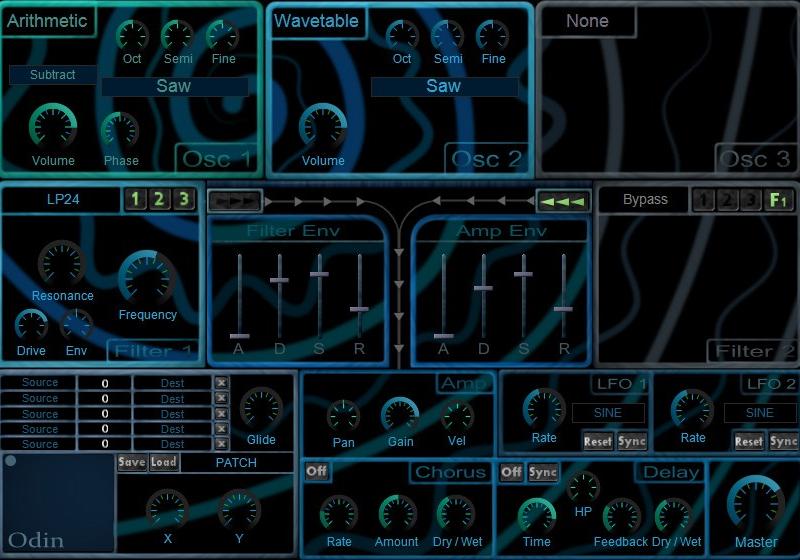
Task: Click the Filter 1 Resonance knob
Action: 62,264
